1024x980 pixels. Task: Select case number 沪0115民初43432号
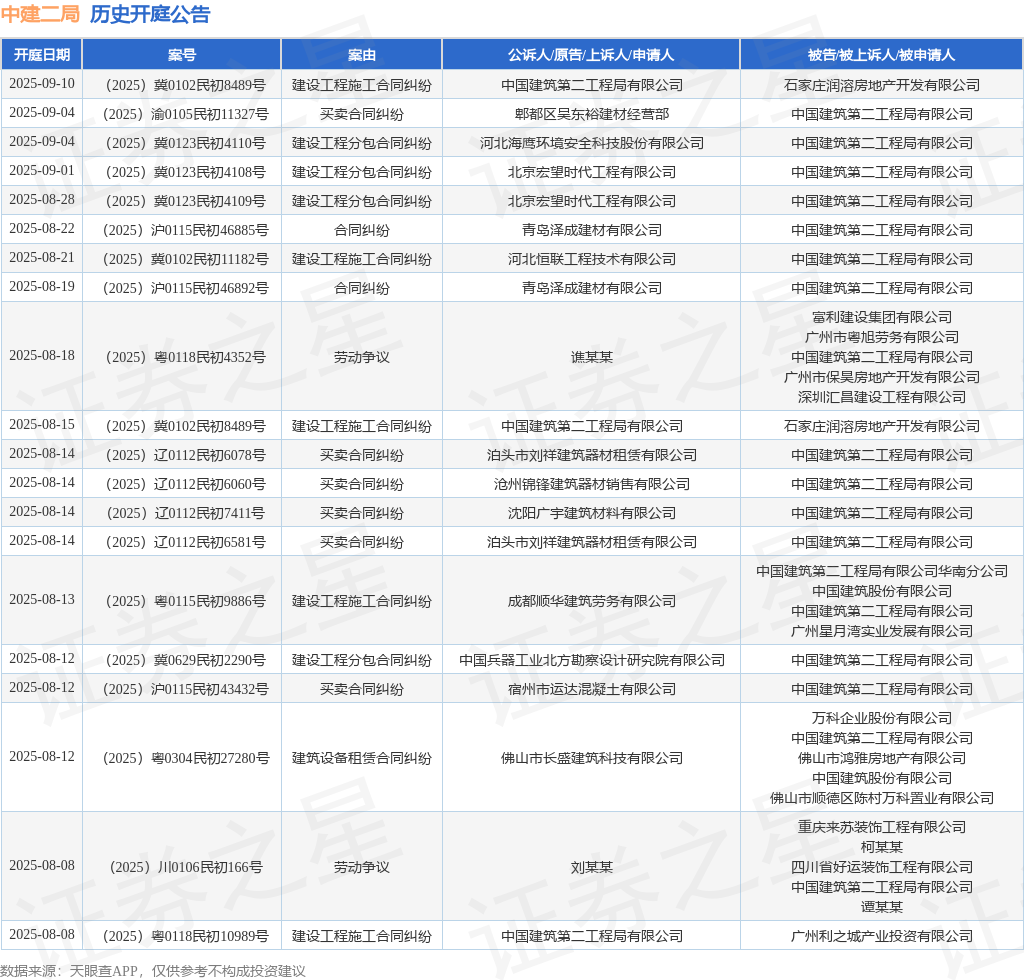point(185,689)
